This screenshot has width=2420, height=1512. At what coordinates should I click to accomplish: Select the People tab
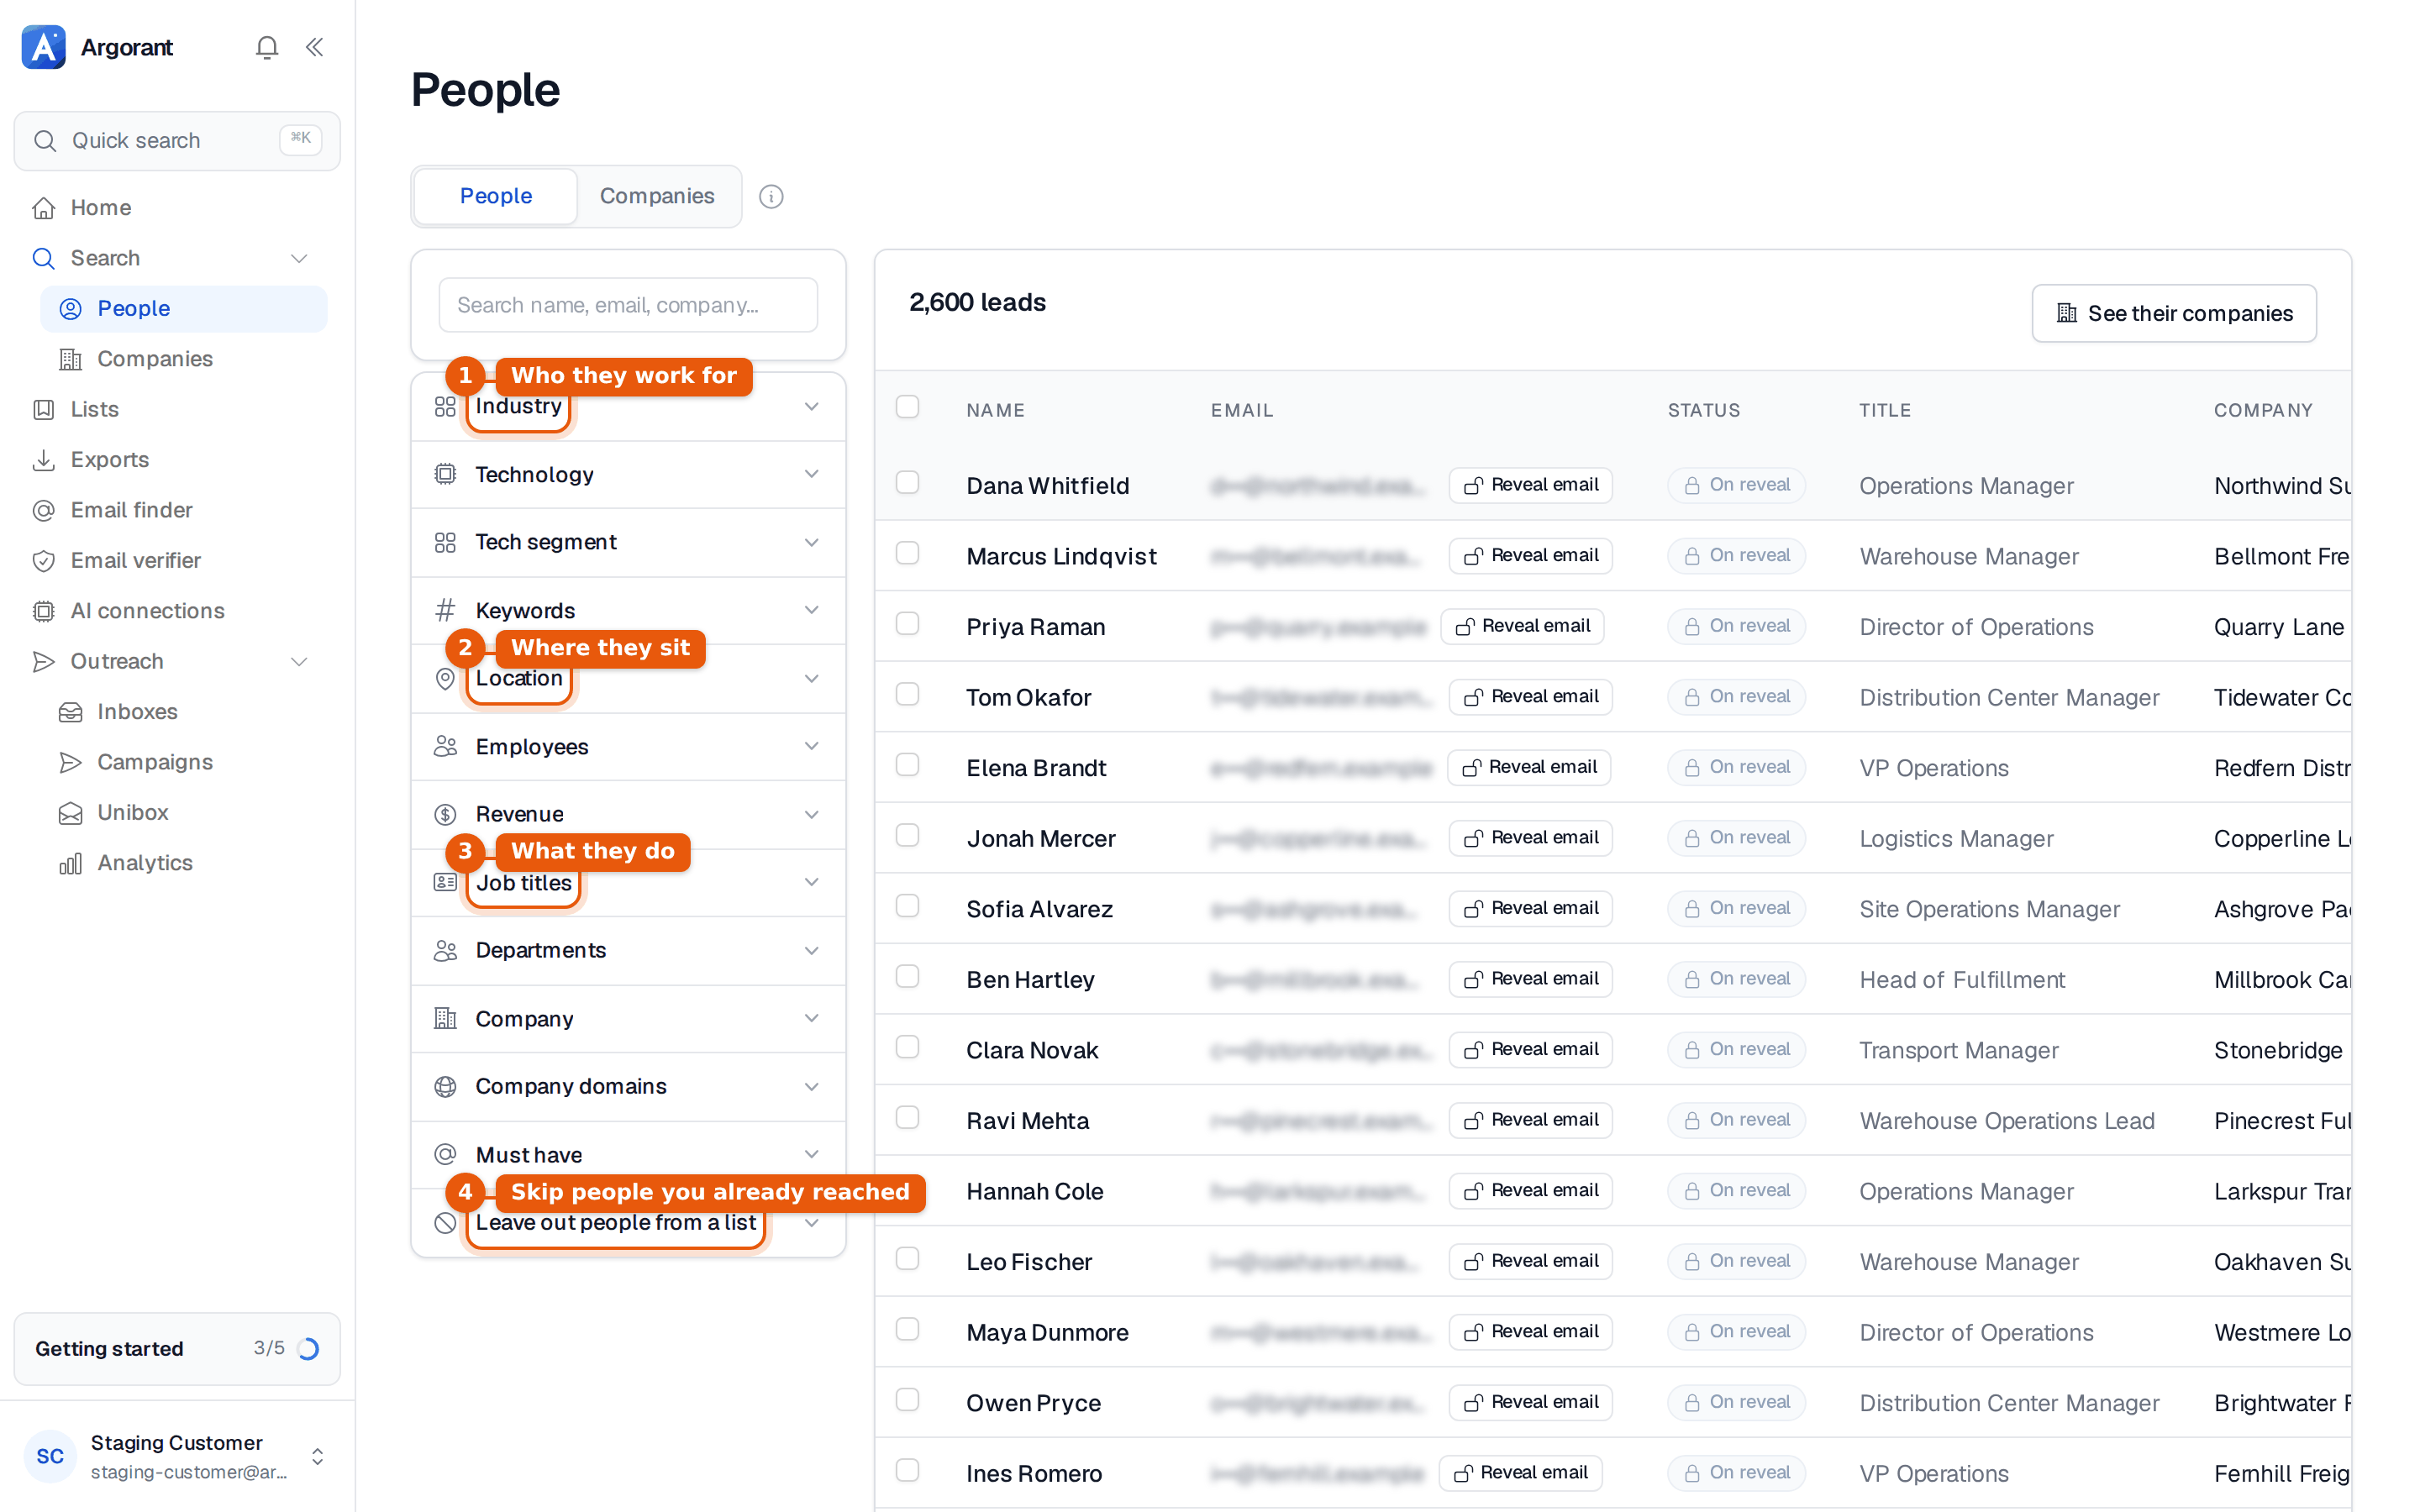coord(496,196)
